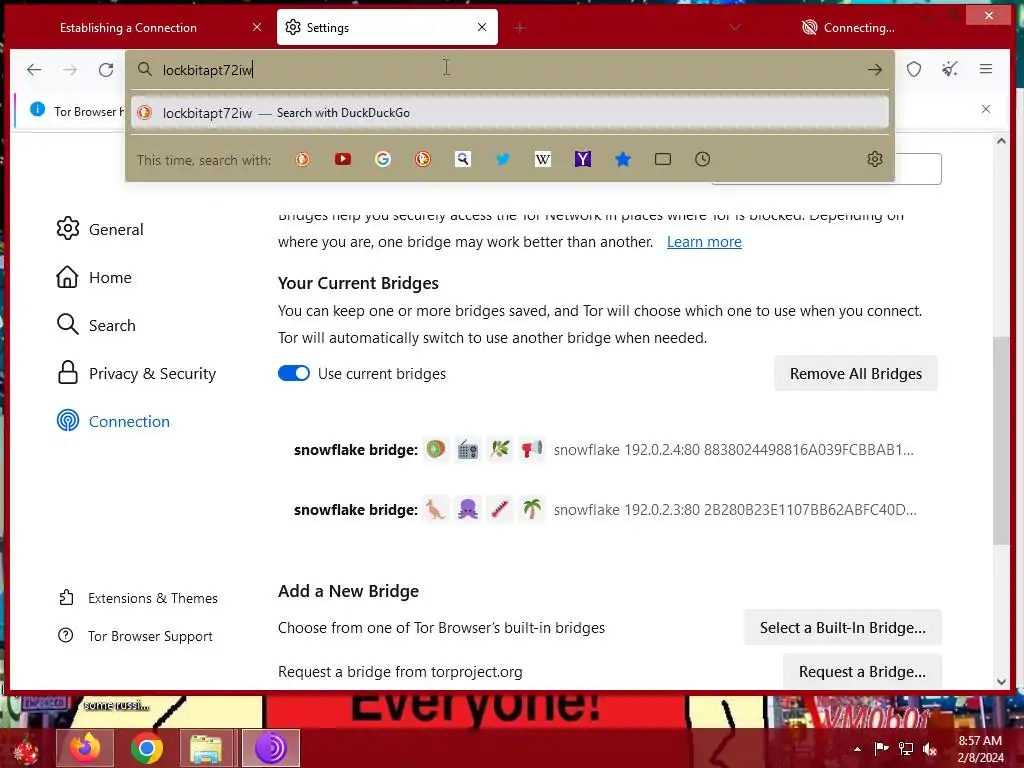Open the network tray icon
Viewport: 1024px width, 768px height.
tap(906, 749)
